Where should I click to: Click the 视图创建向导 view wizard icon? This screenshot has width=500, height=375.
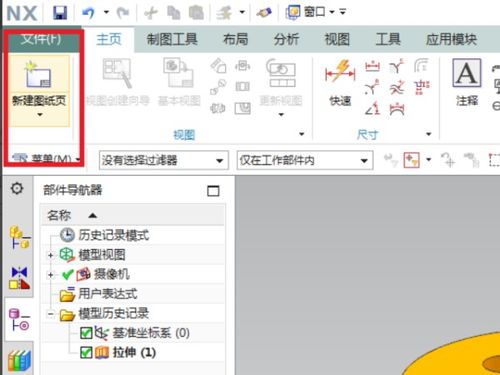[117, 73]
